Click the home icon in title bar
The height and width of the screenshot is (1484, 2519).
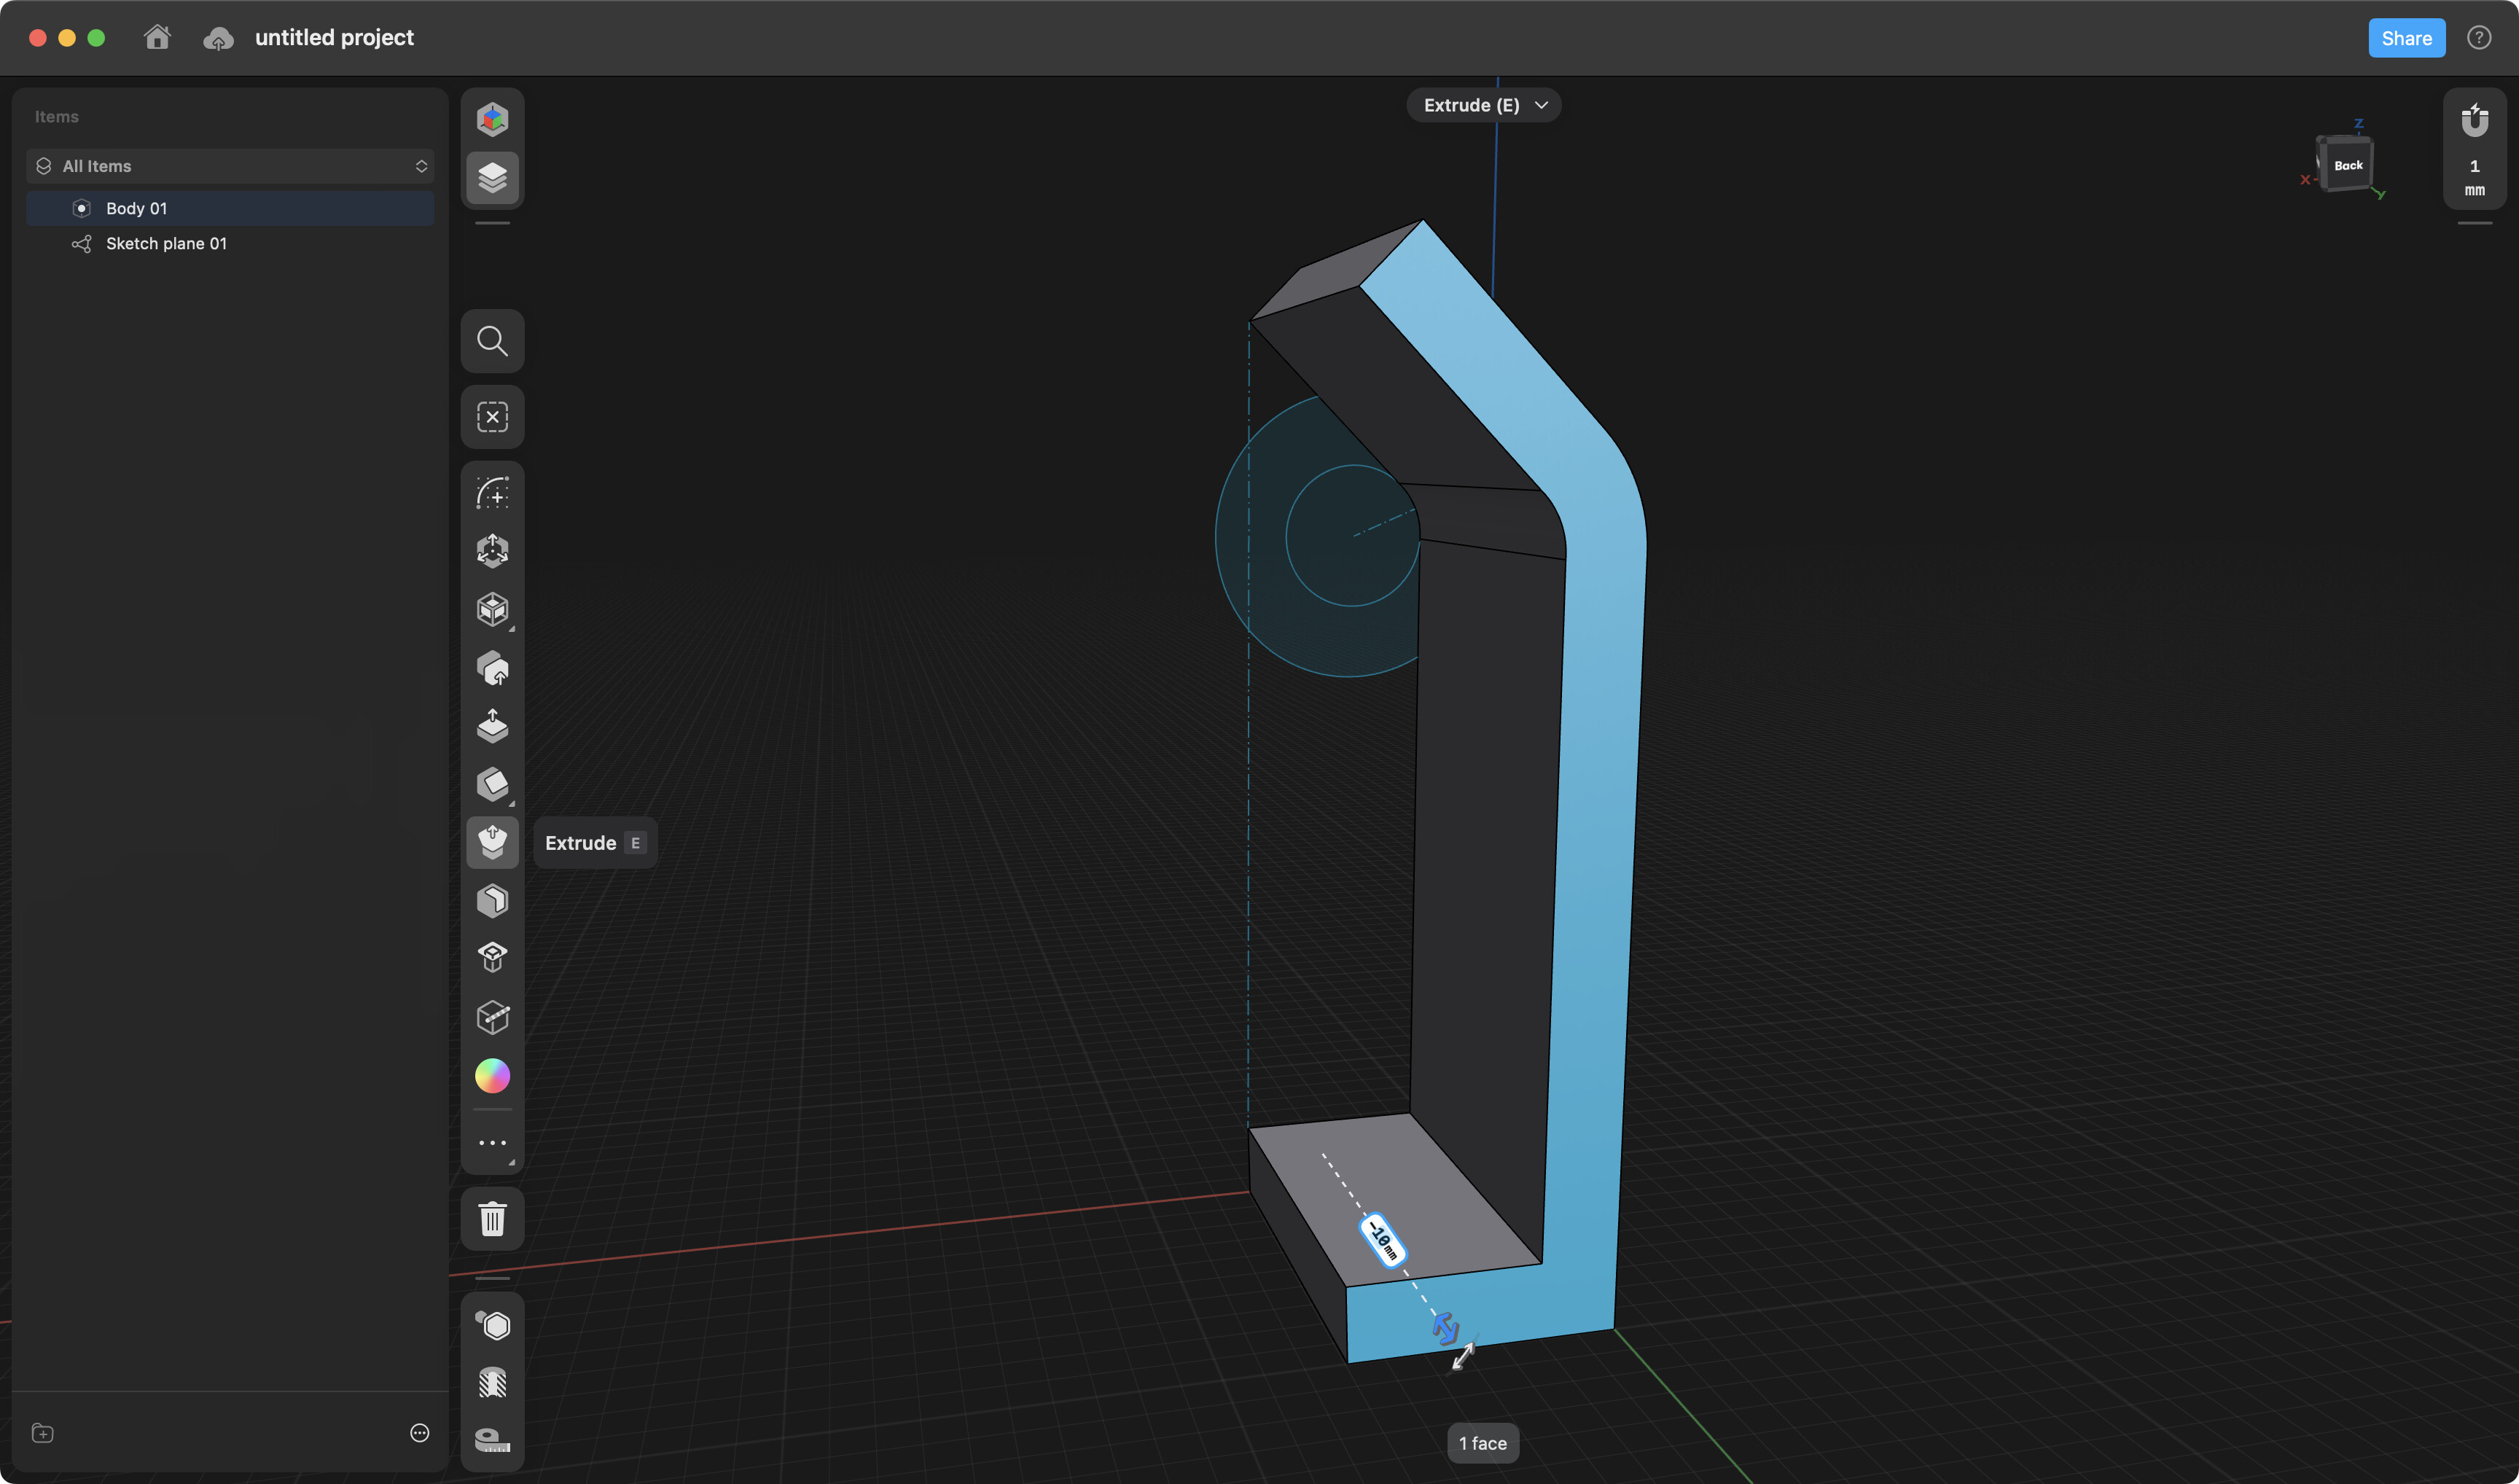(x=157, y=38)
